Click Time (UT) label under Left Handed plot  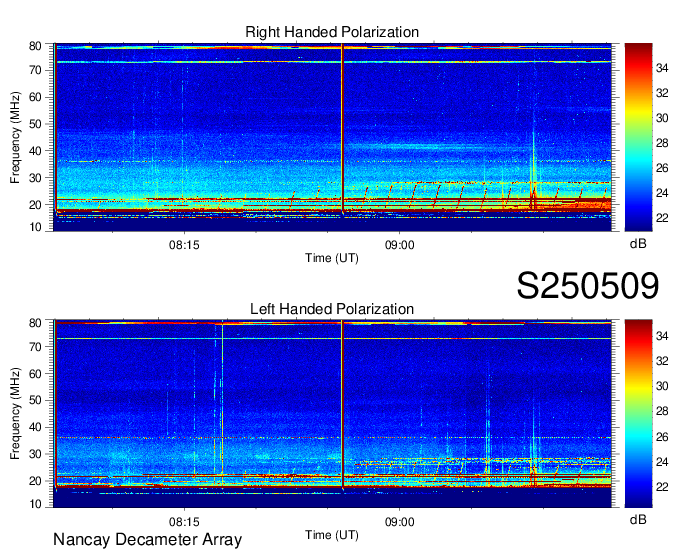coord(332,535)
